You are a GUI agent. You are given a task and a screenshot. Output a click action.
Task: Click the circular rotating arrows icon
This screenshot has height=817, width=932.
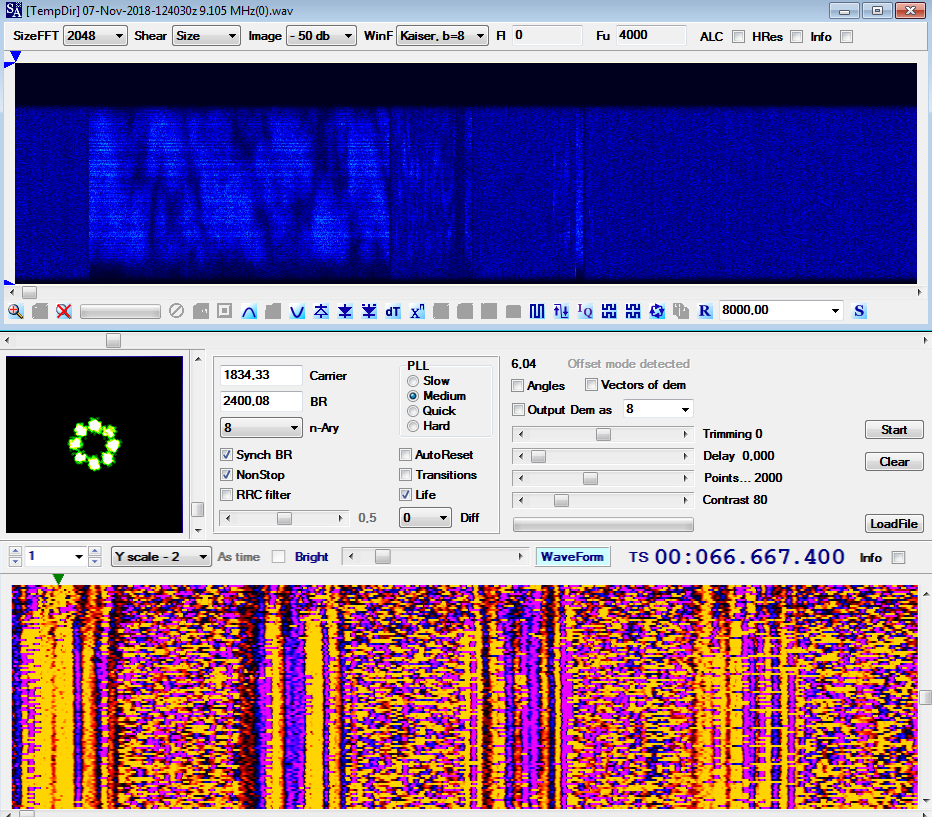point(657,311)
